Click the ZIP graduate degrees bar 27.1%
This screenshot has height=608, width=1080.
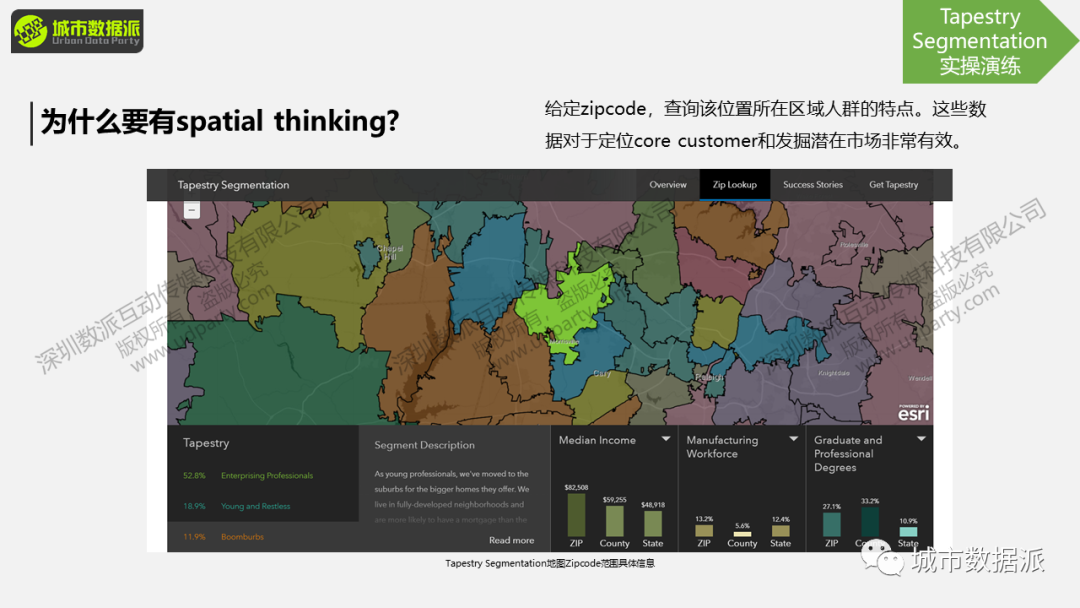click(831, 524)
